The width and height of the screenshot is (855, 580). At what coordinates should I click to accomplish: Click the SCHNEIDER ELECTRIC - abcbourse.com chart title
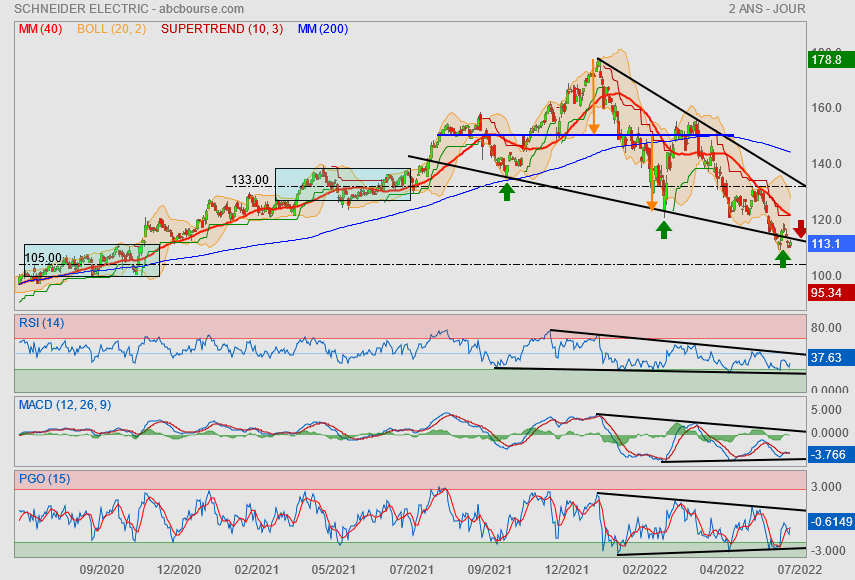129,9
